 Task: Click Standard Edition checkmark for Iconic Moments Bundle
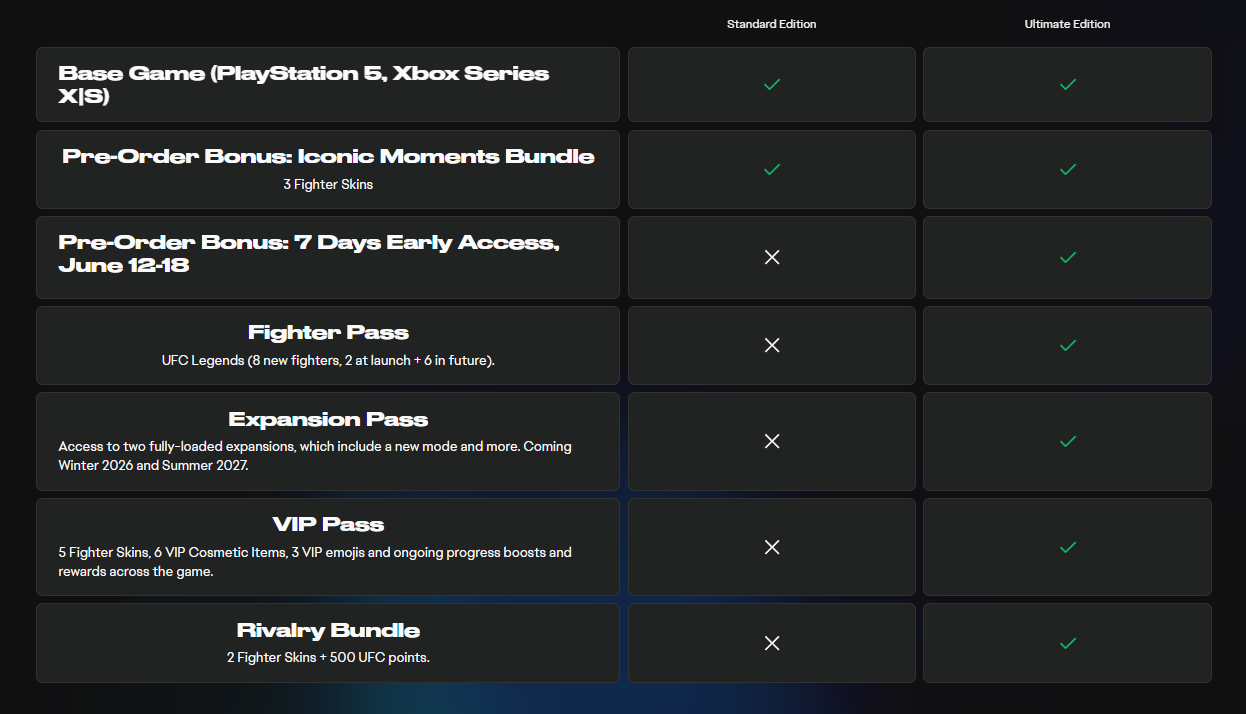[x=771, y=170]
